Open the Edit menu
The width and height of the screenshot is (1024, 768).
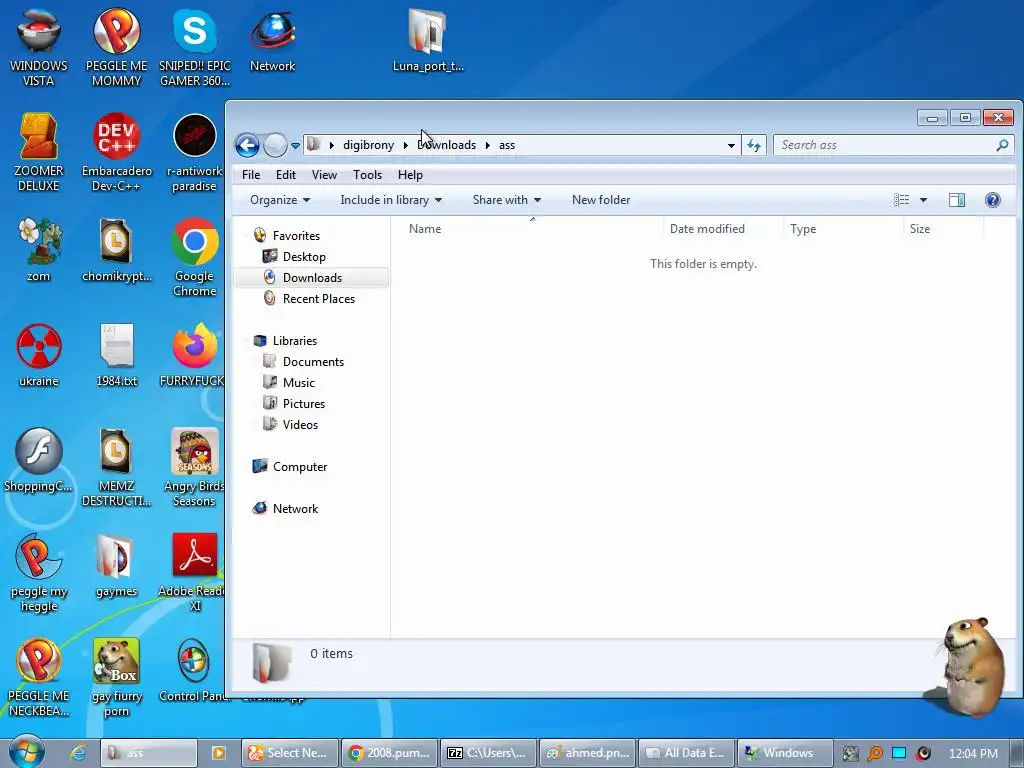[285, 175]
